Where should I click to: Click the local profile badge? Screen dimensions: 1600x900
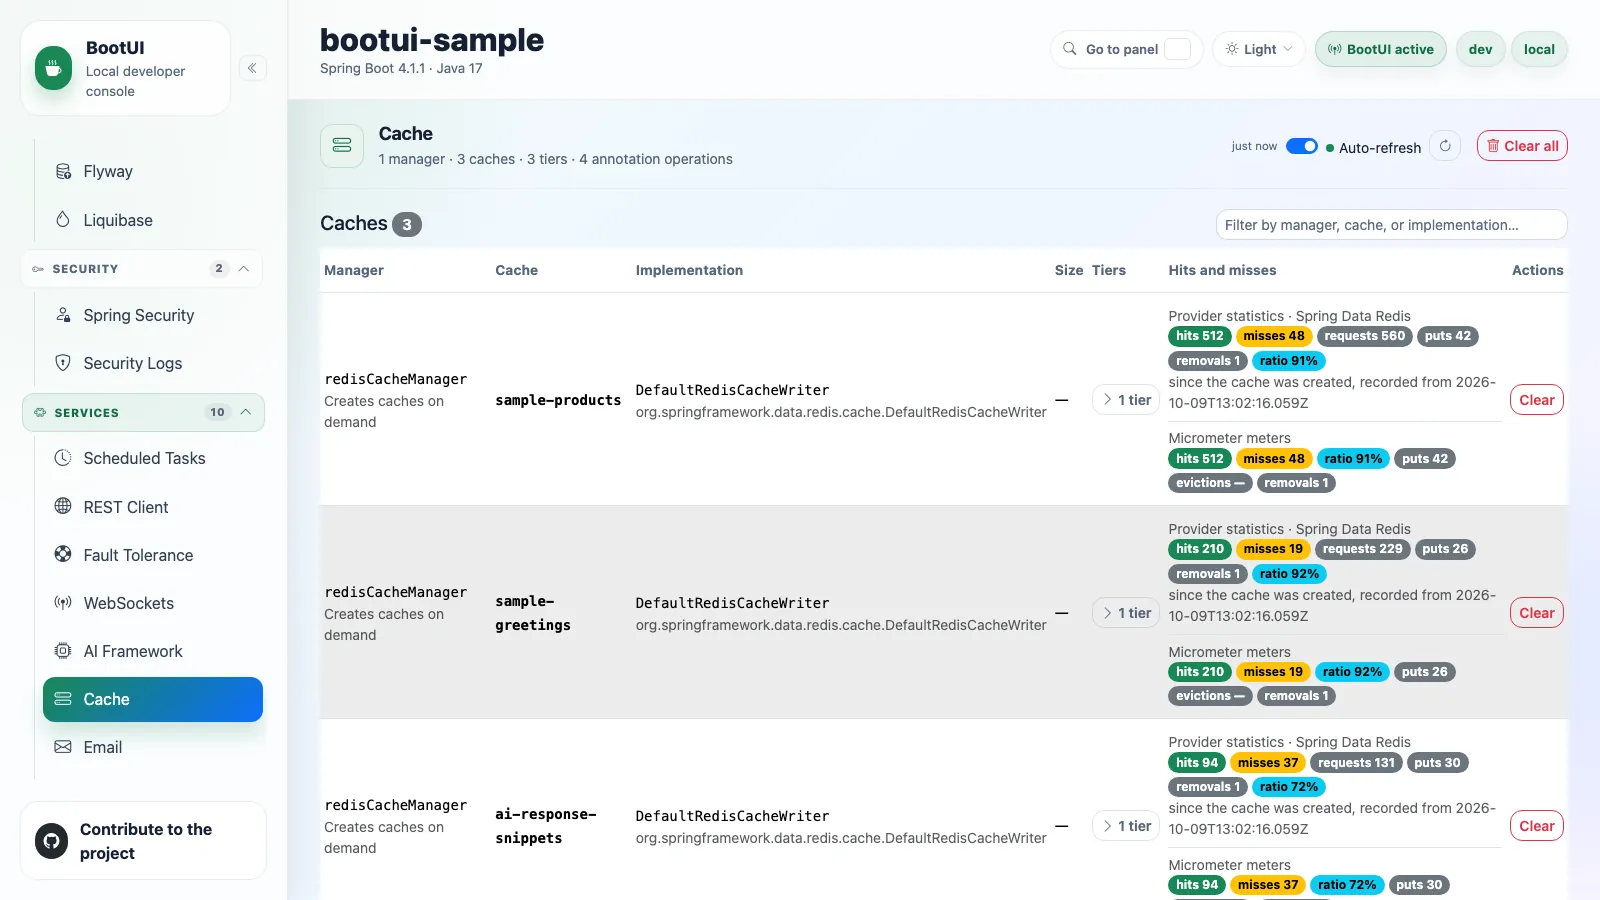click(x=1539, y=49)
